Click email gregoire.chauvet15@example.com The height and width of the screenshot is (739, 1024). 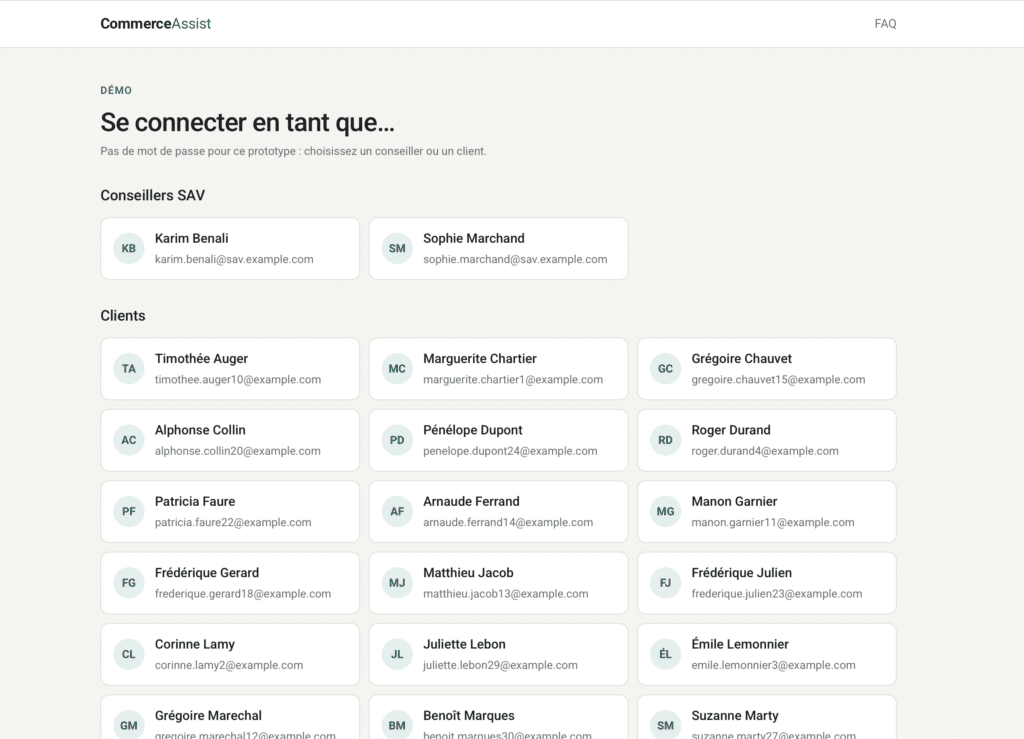[778, 379]
